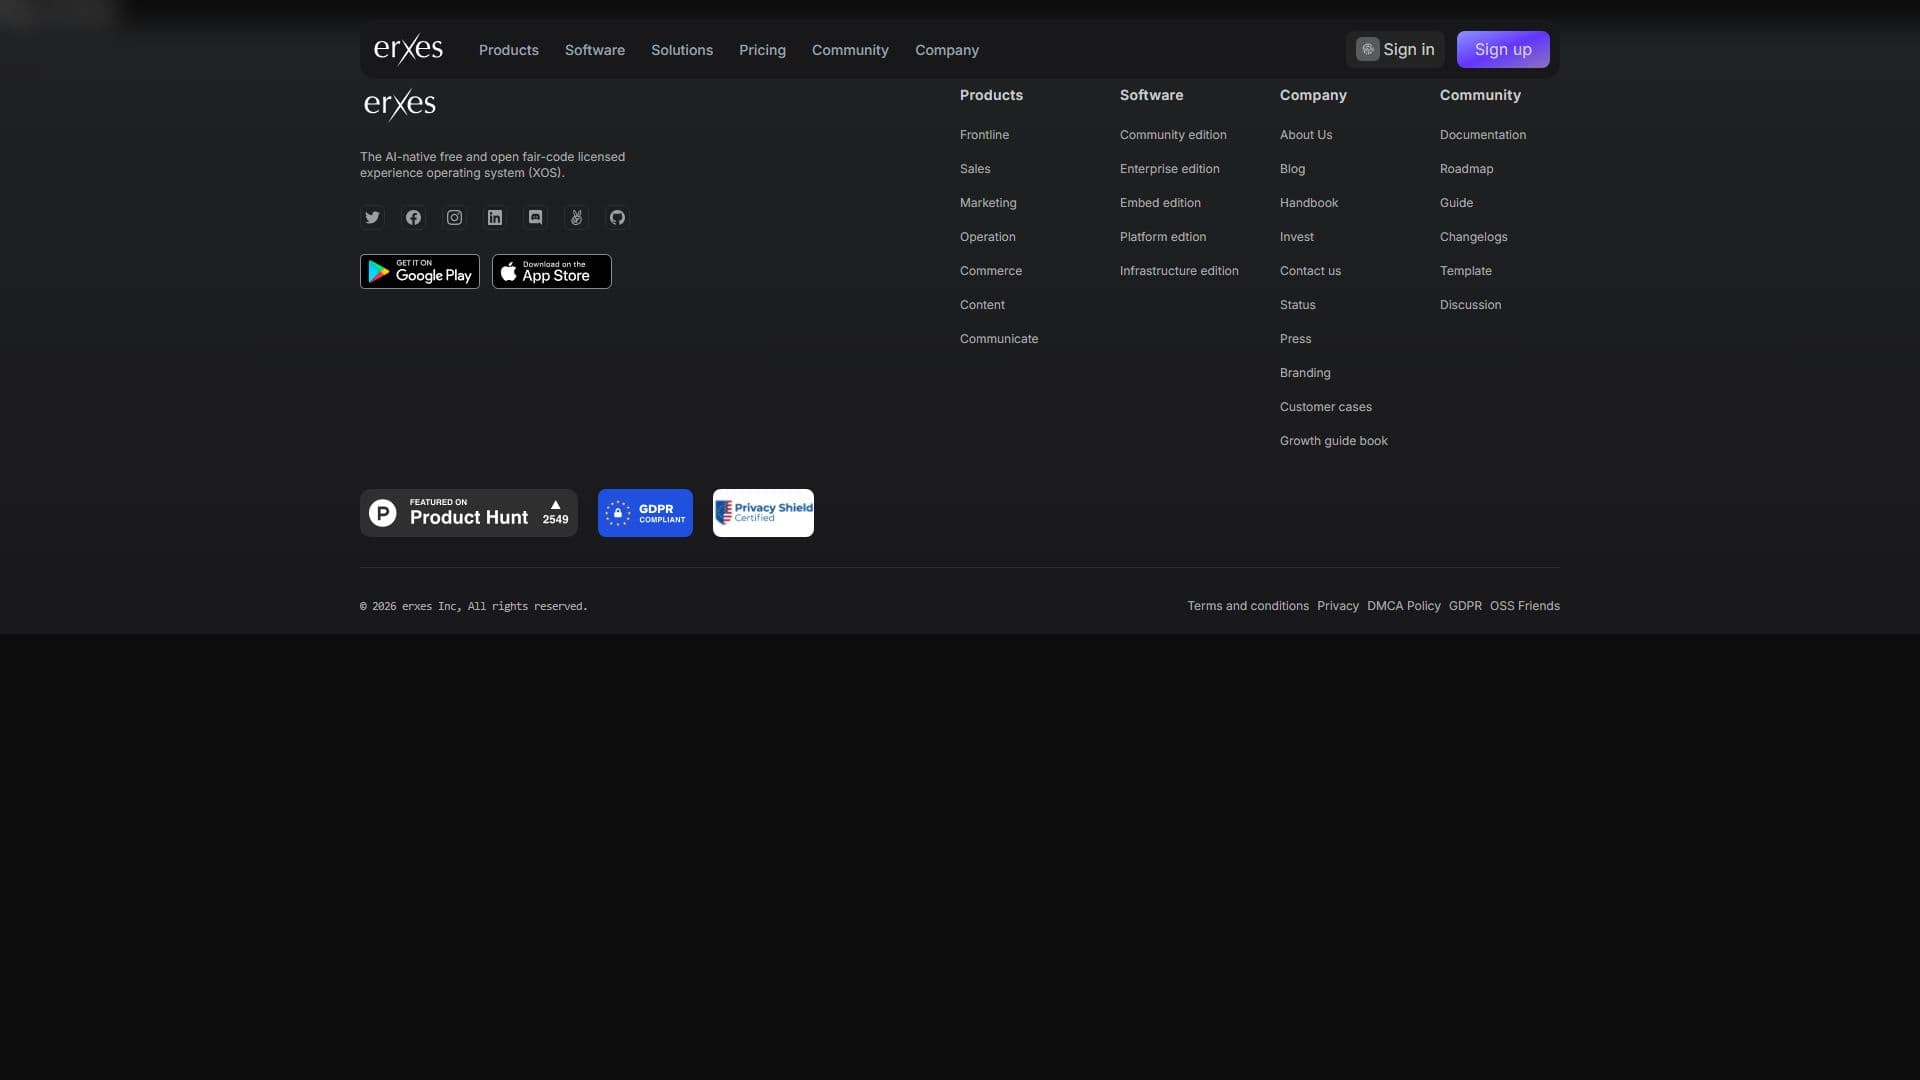The image size is (1920, 1080).
Task: Click the theme icon beside Sign in
Action: click(x=1367, y=49)
